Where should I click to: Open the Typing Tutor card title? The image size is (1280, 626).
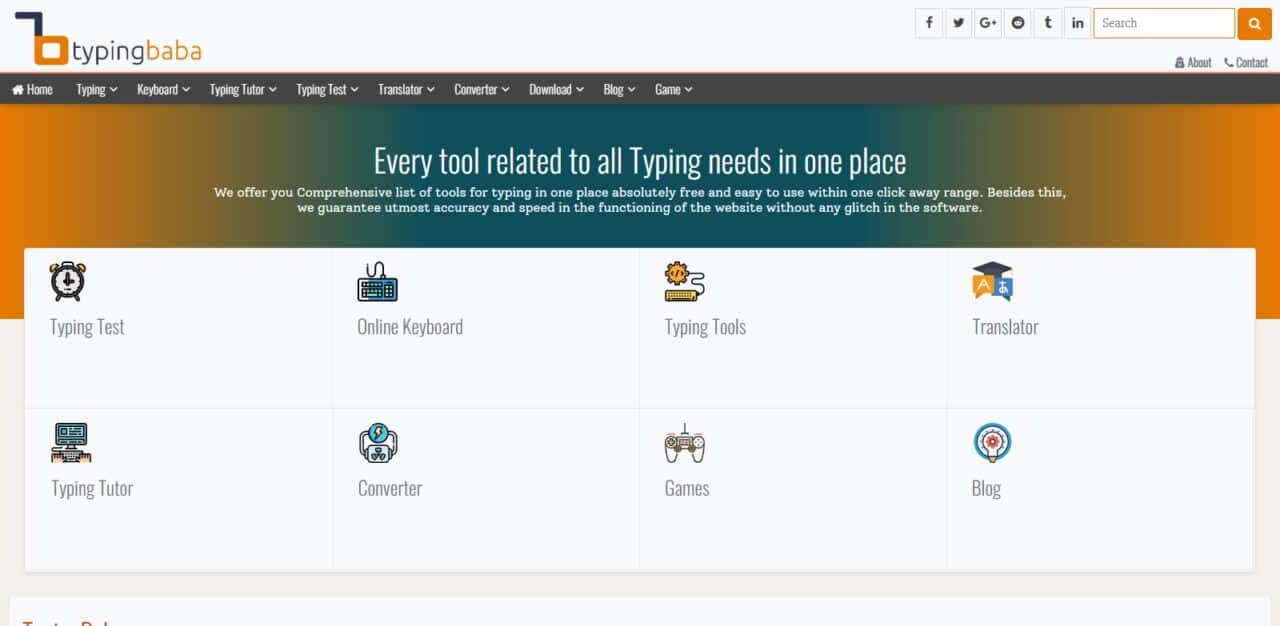(92, 488)
